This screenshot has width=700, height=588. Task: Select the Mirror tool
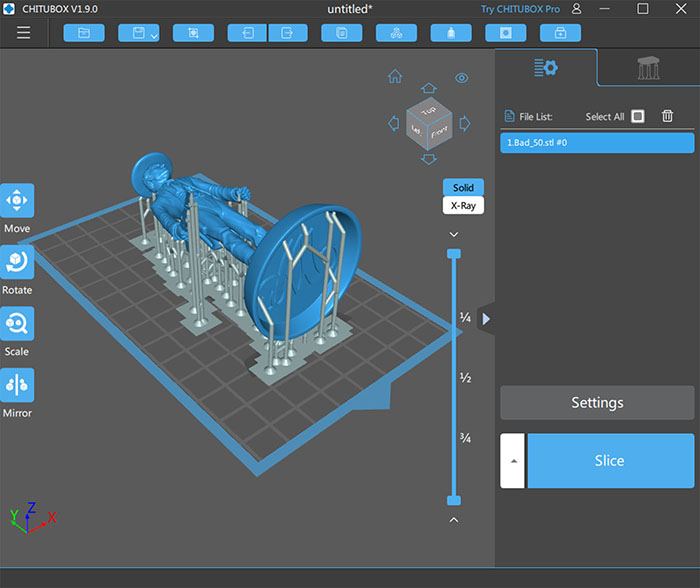[x=17, y=385]
